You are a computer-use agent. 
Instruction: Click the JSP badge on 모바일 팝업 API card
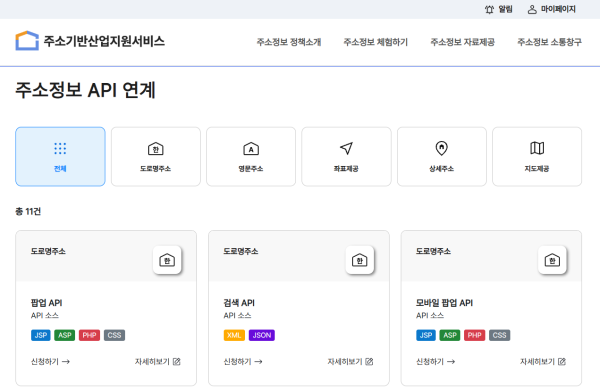point(426,335)
